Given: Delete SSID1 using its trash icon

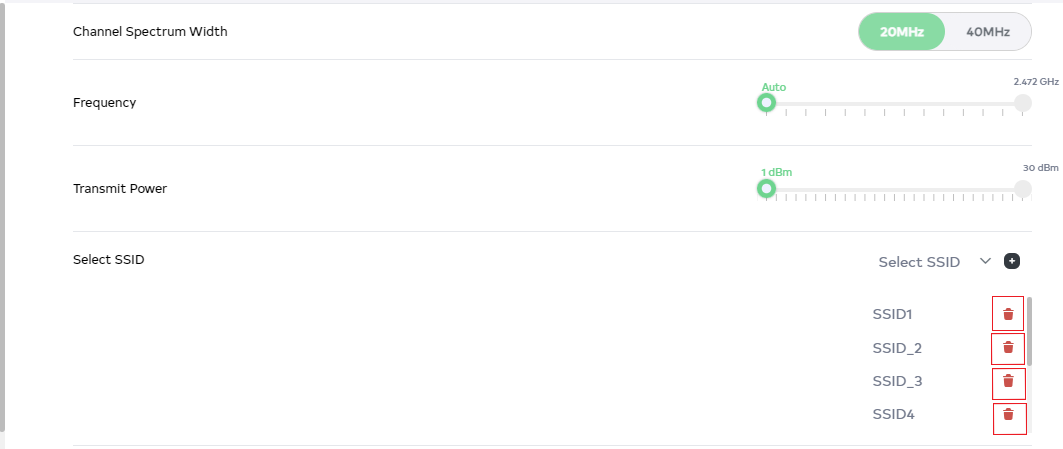Looking at the screenshot, I should (1008, 314).
